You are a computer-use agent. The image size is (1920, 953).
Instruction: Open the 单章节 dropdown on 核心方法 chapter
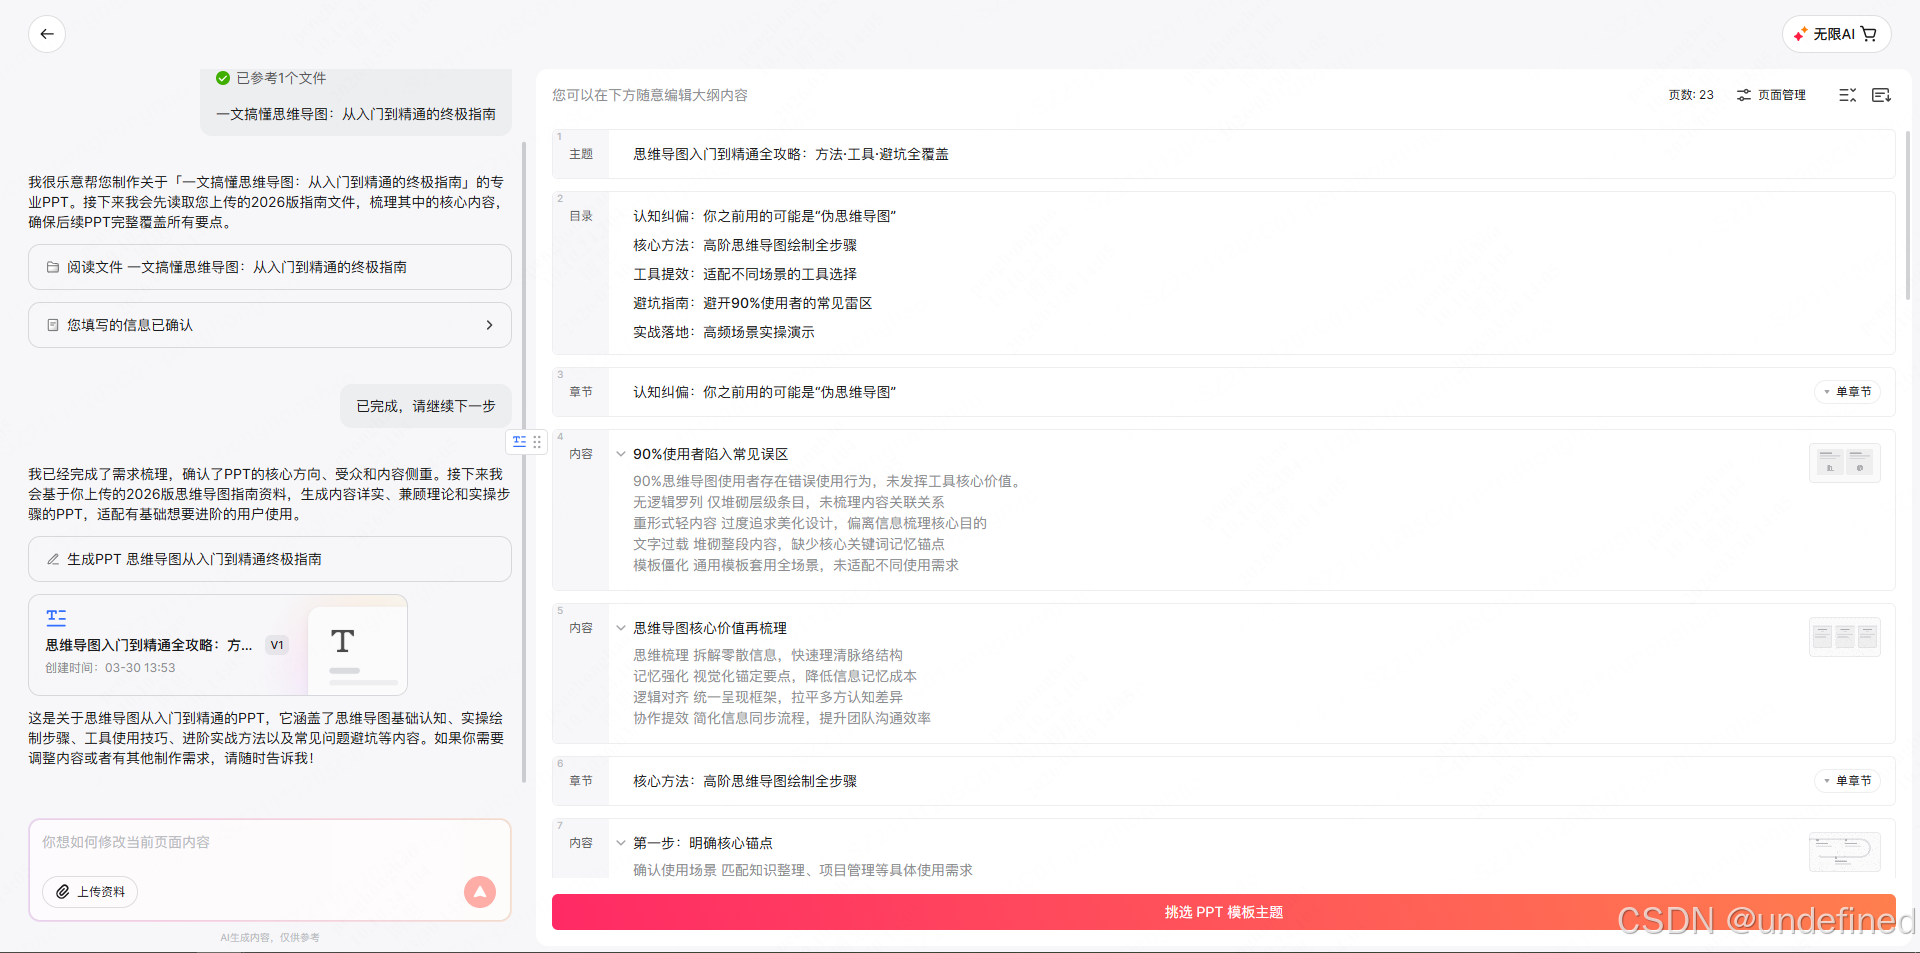tap(1847, 781)
